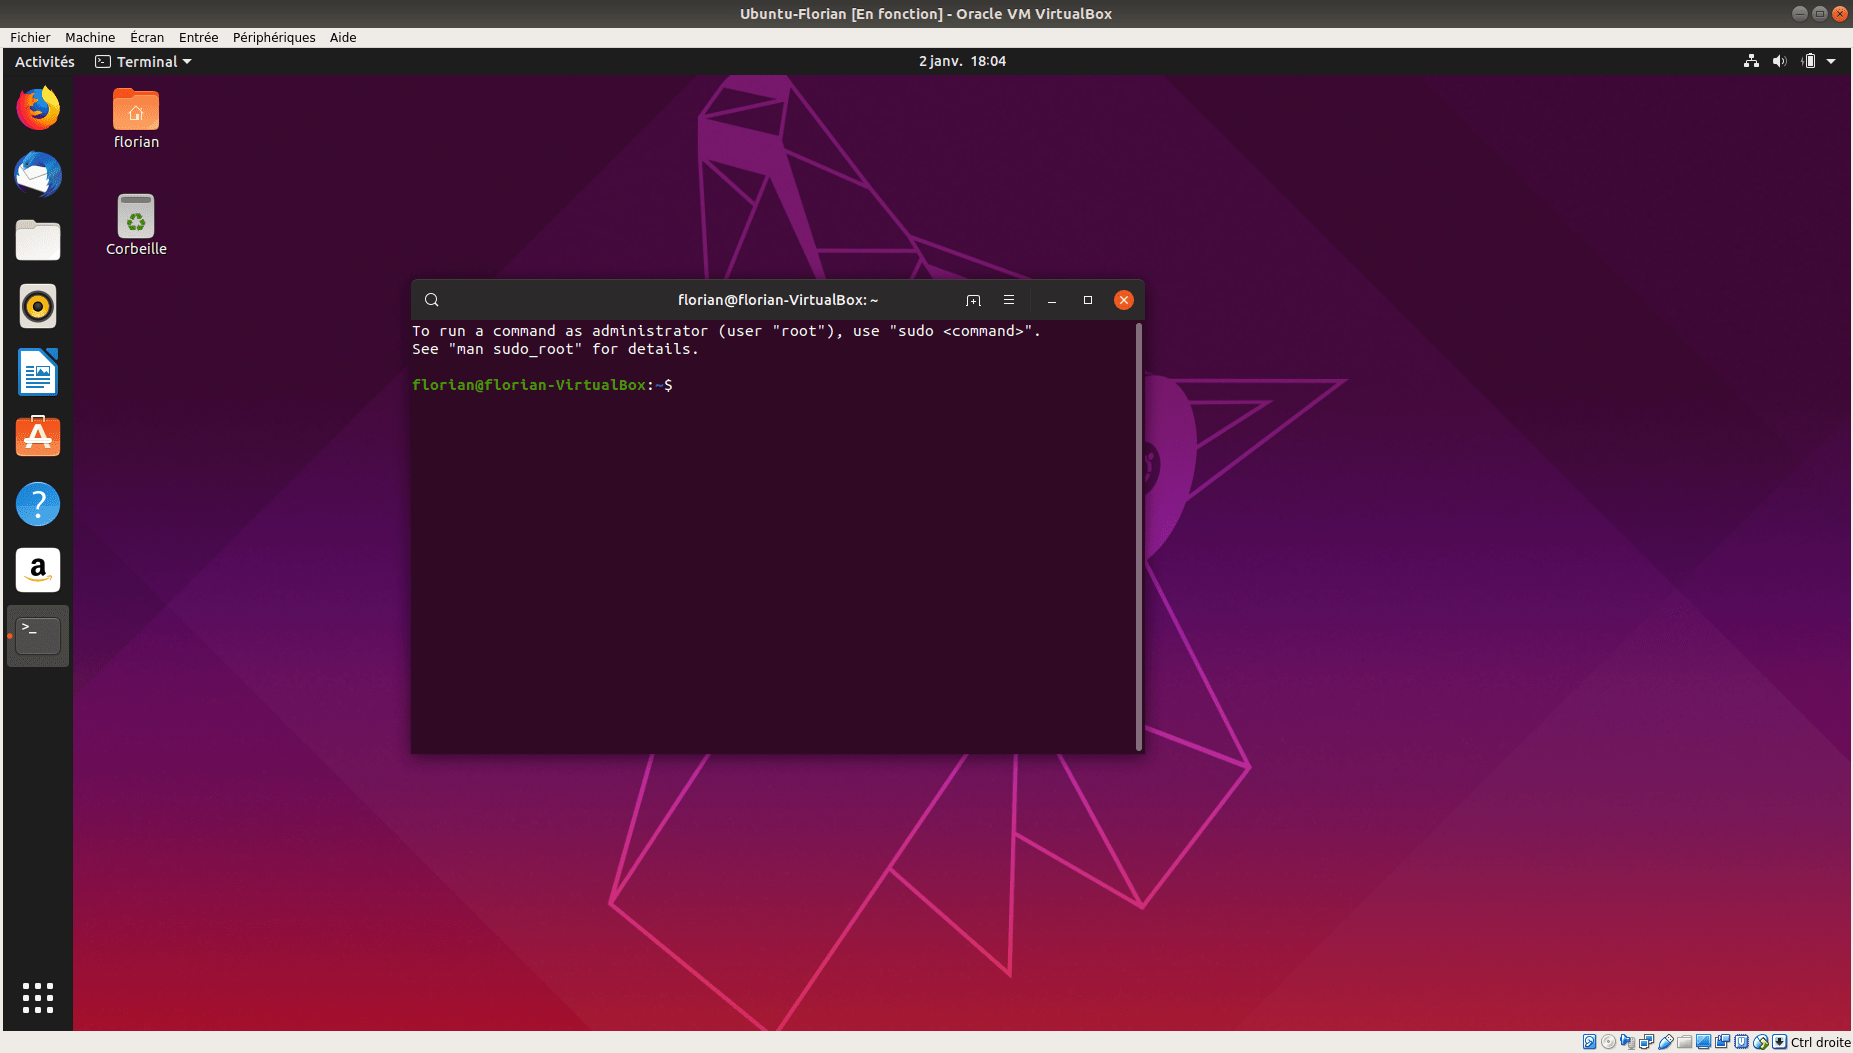This screenshot has width=1853, height=1053.
Task: Launch Firefox from the dock
Action: point(38,109)
